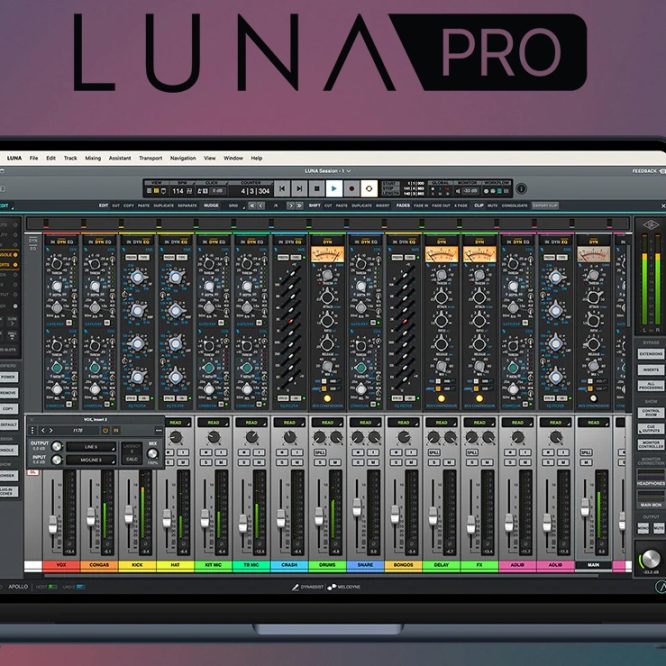Record-arm the CRASH channel
Viewport: 666px width, 666px height.
click(283, 453)
